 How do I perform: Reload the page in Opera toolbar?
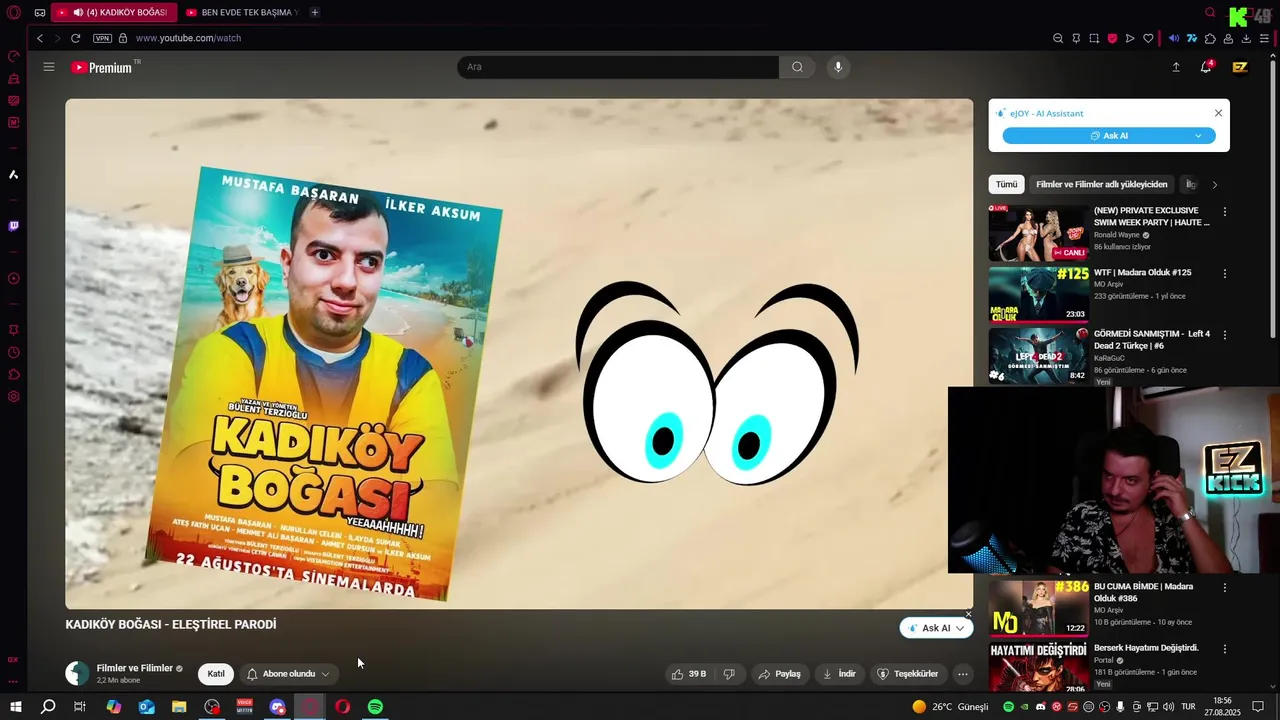click(x=75, y=38)
